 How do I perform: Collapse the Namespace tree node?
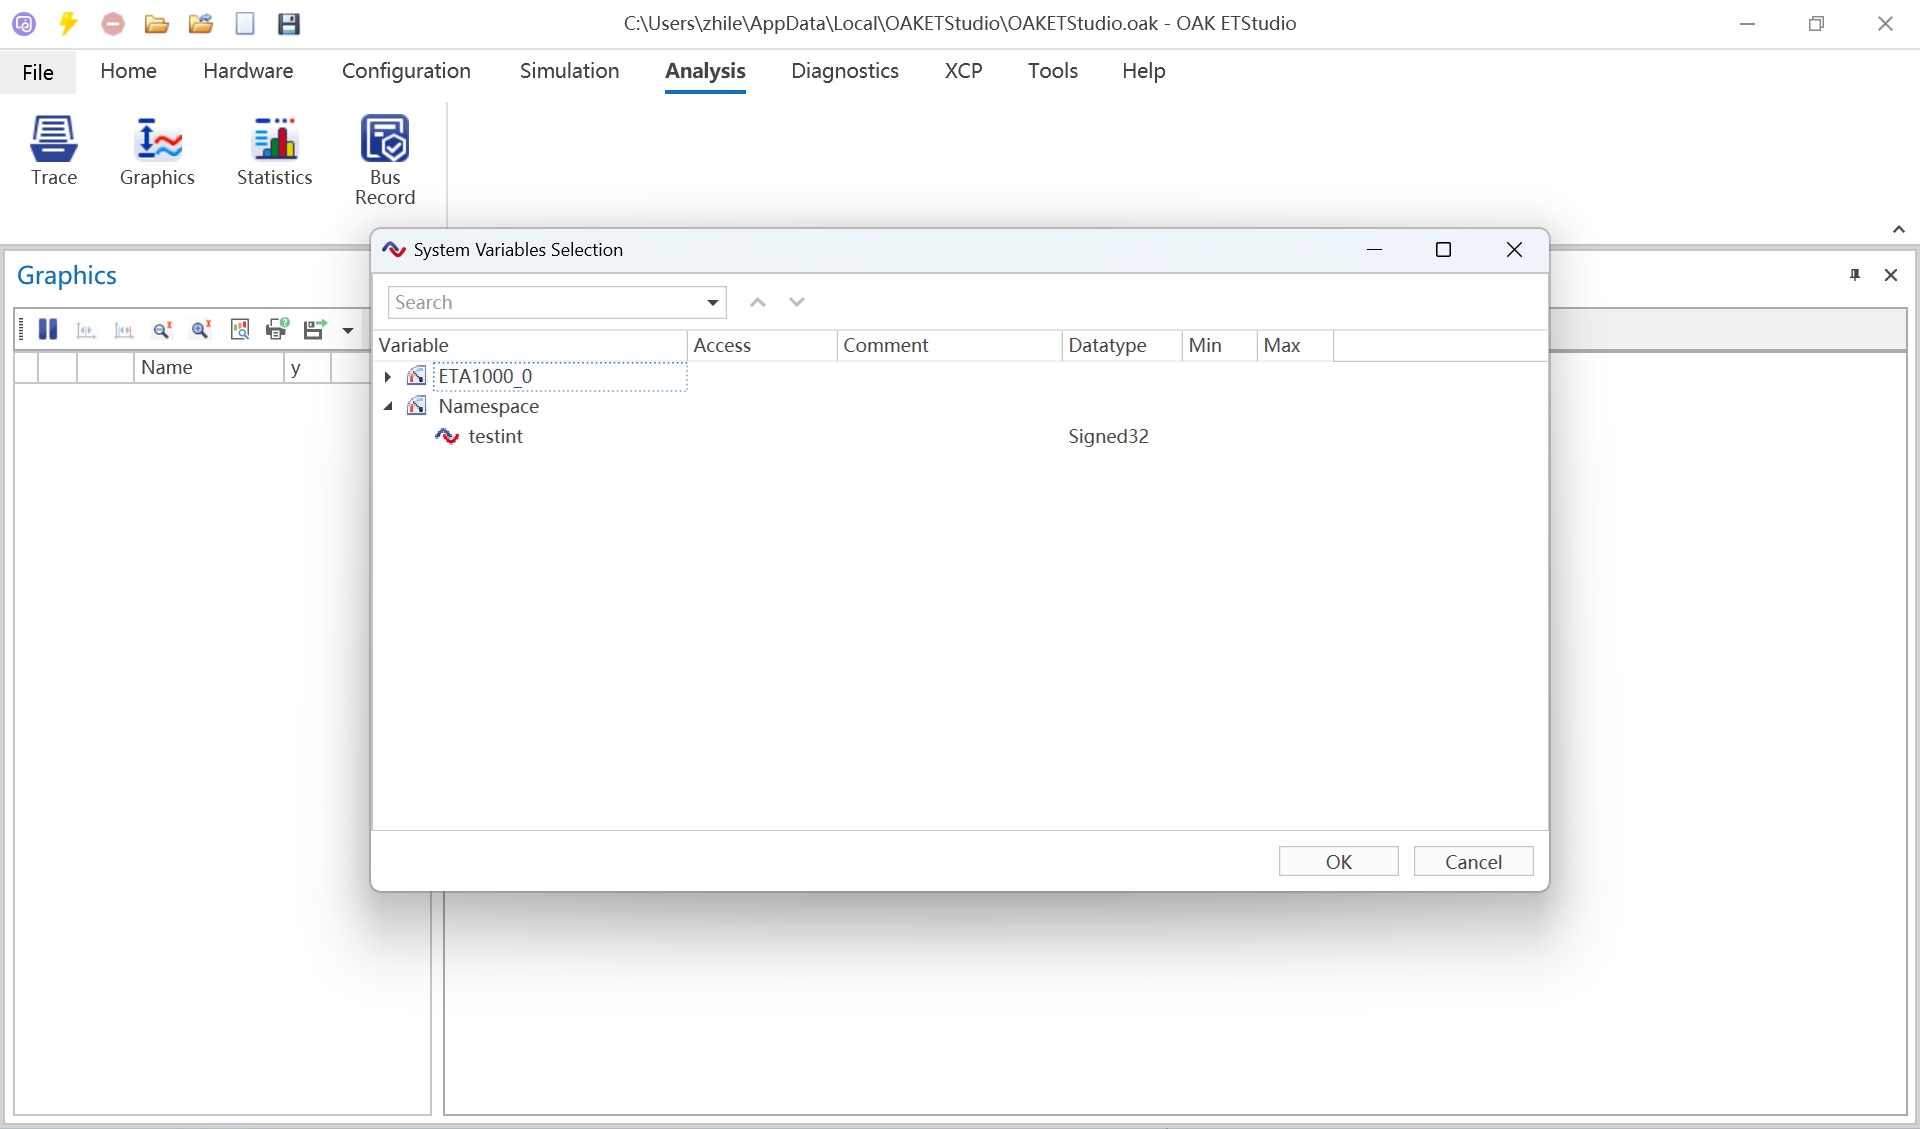point(388,407)
